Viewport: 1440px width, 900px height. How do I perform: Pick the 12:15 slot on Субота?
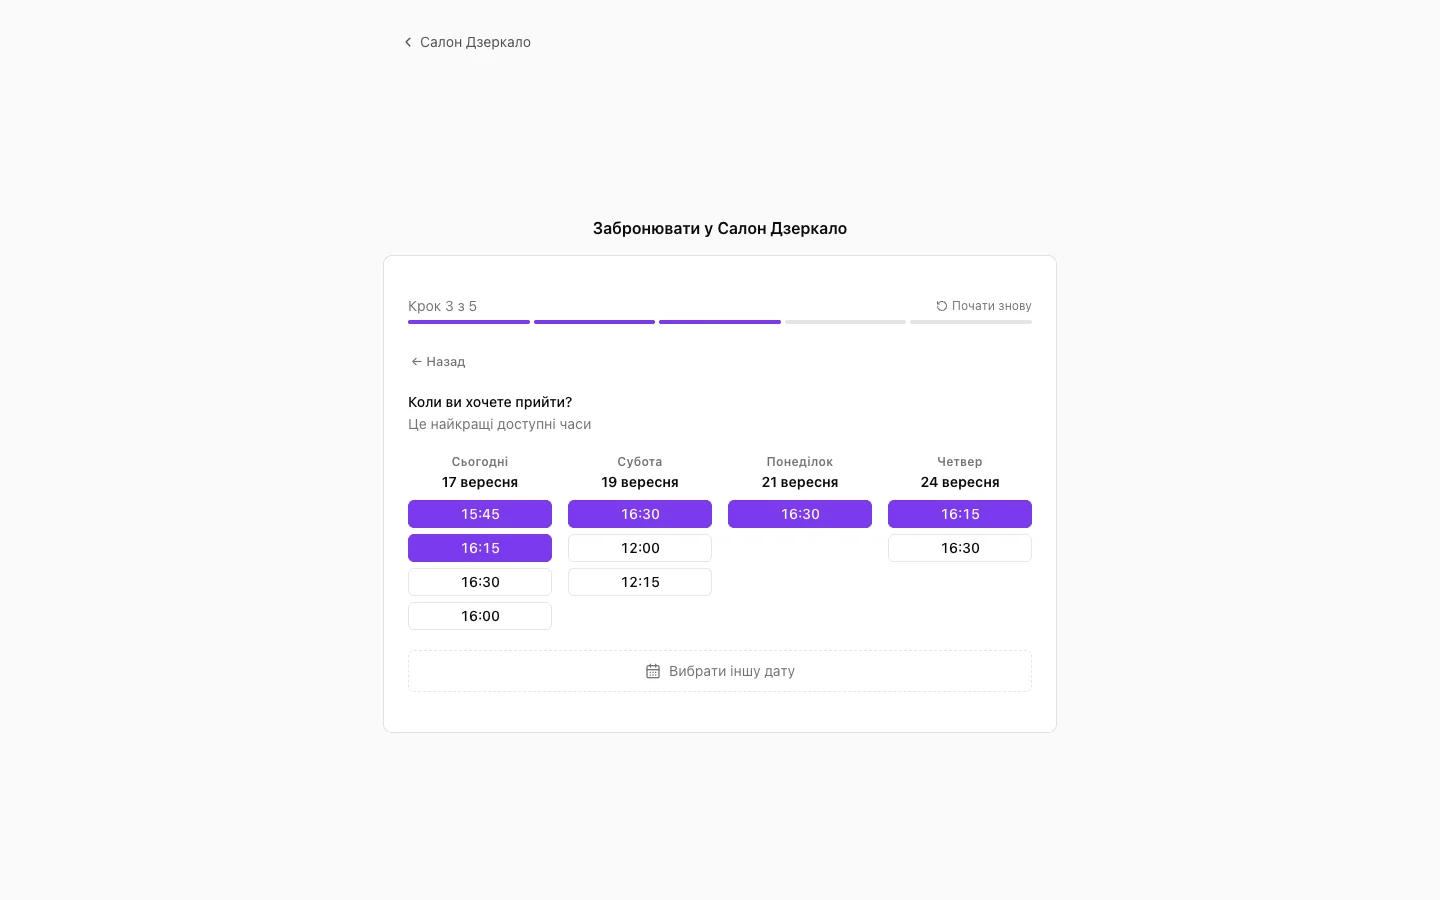[x=640, y=582]
